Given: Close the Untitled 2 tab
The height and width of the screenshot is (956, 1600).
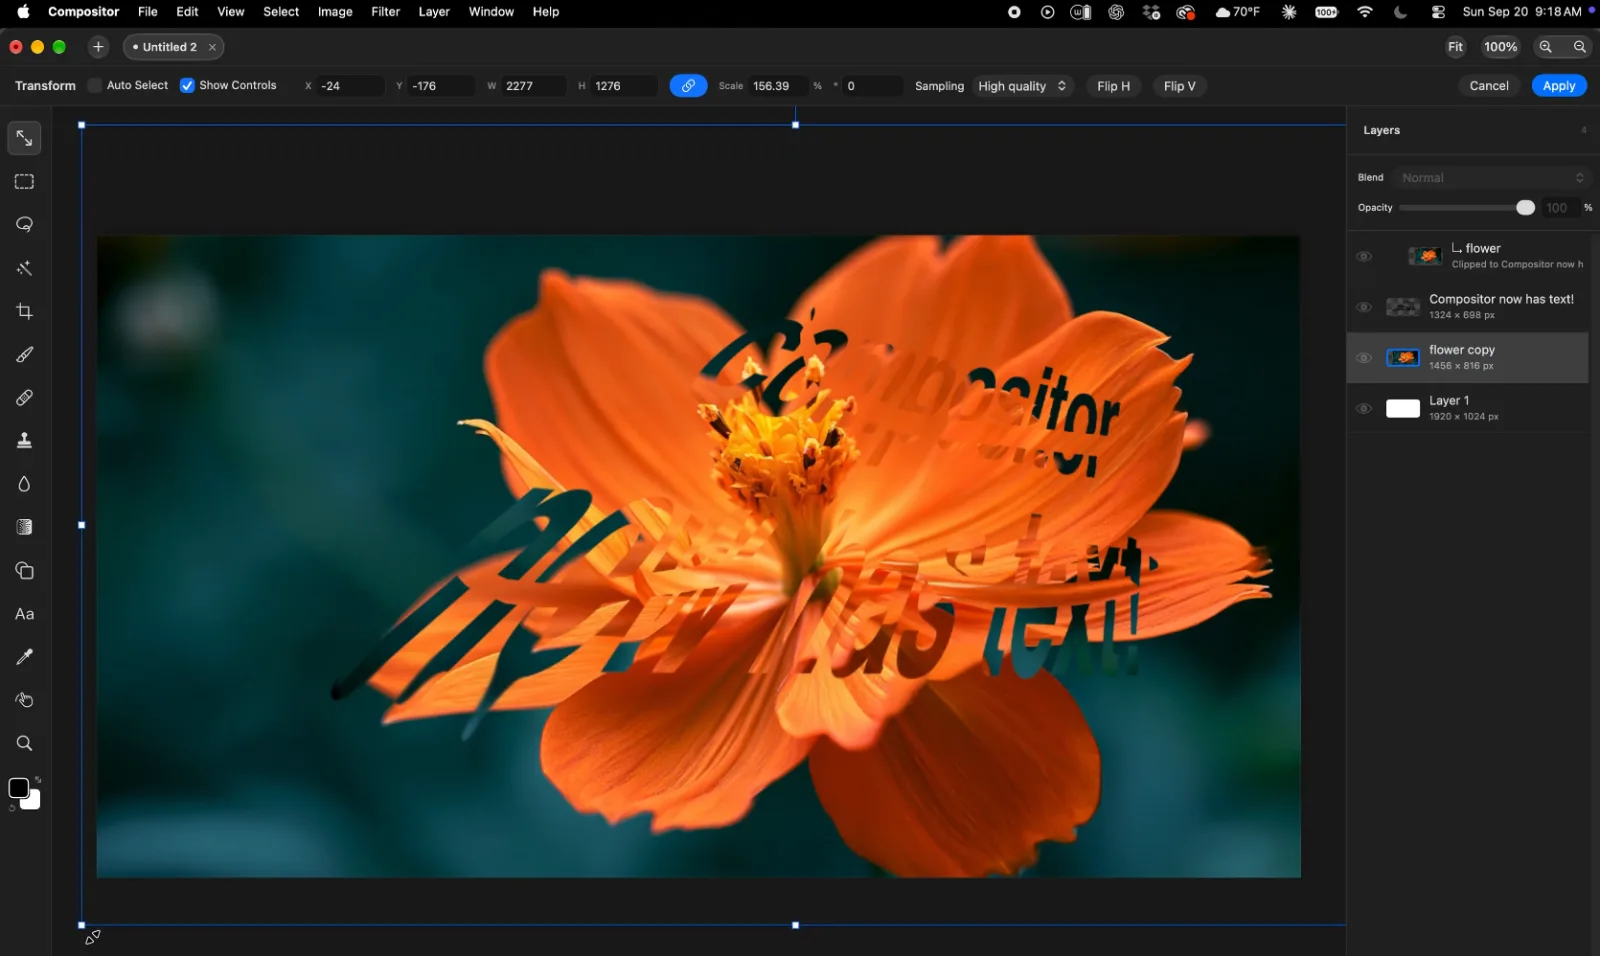Looking at the screenshot, I should point(212,47).
